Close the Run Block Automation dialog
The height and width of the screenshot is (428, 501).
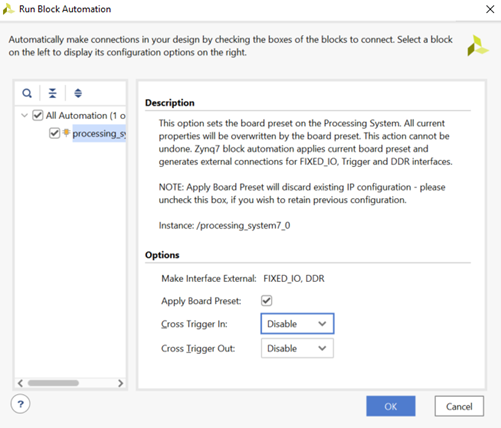[x=490, y=9]
